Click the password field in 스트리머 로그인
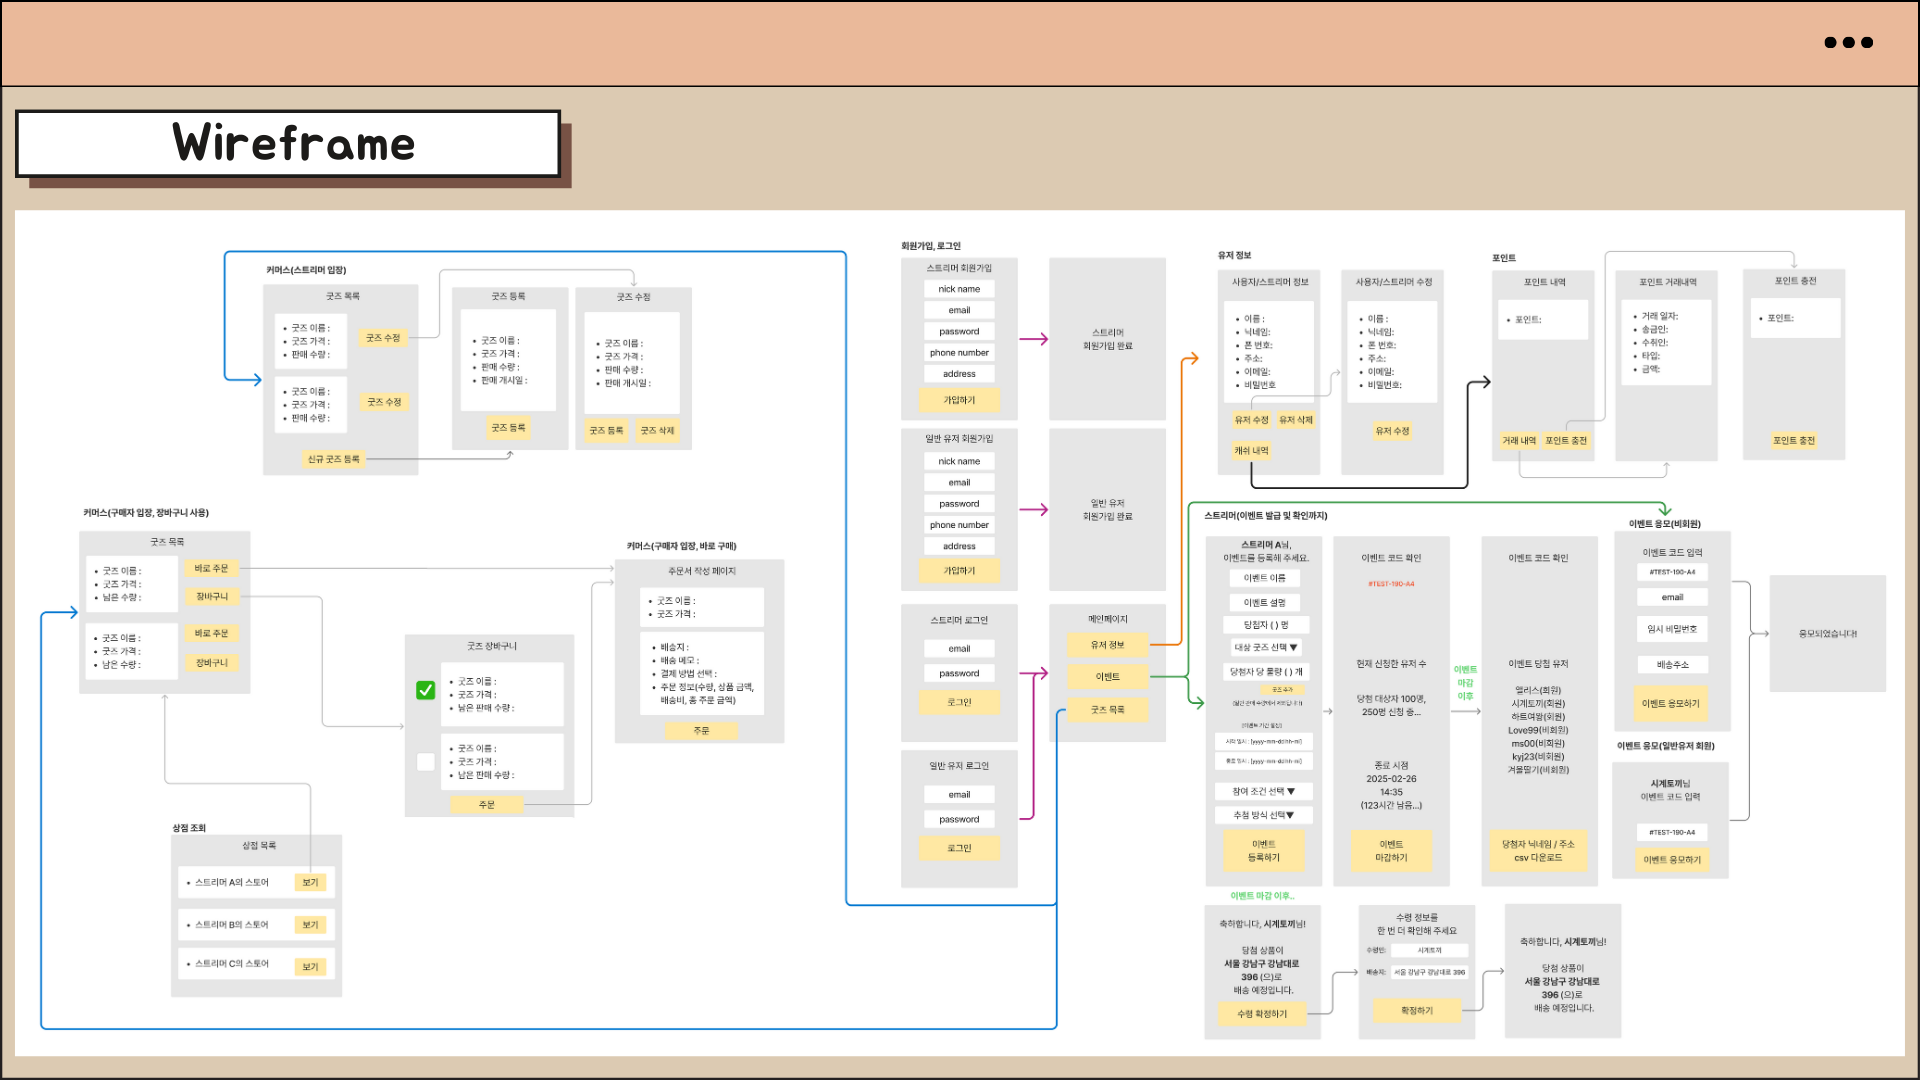 point(959,674)
